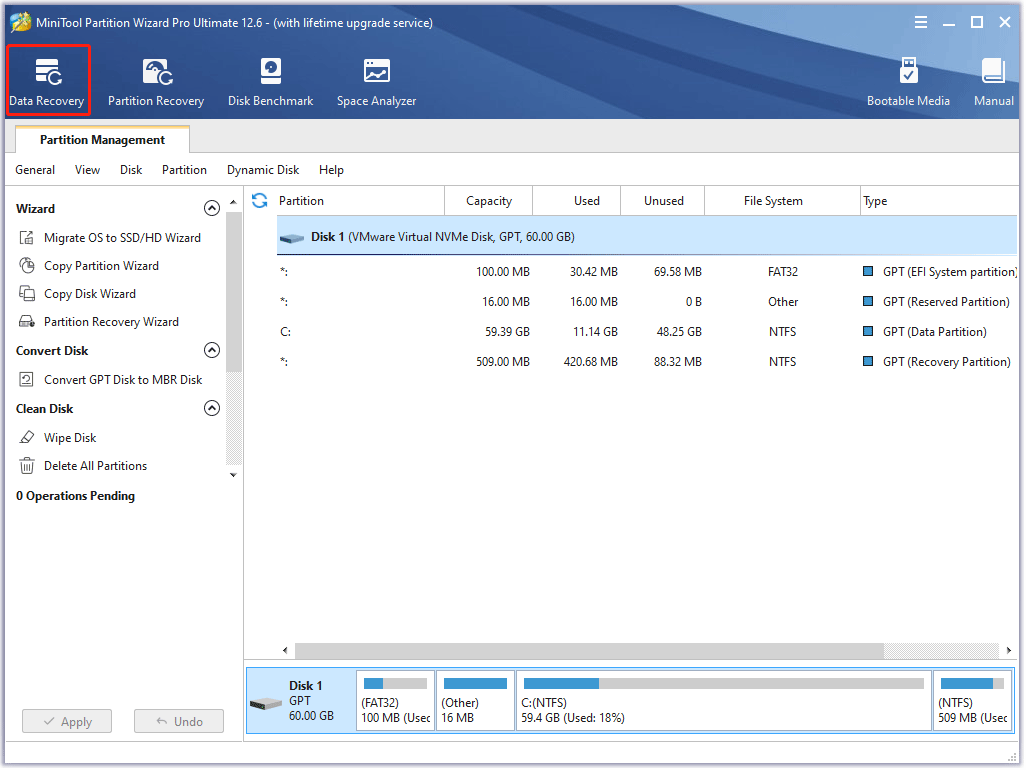1026x770 pixels.
Task: Click the Apply button
Action: tap(66, 721)
